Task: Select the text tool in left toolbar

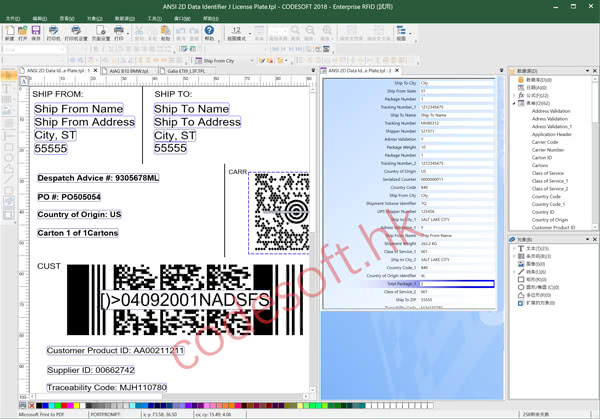Action: pos(7,89)
